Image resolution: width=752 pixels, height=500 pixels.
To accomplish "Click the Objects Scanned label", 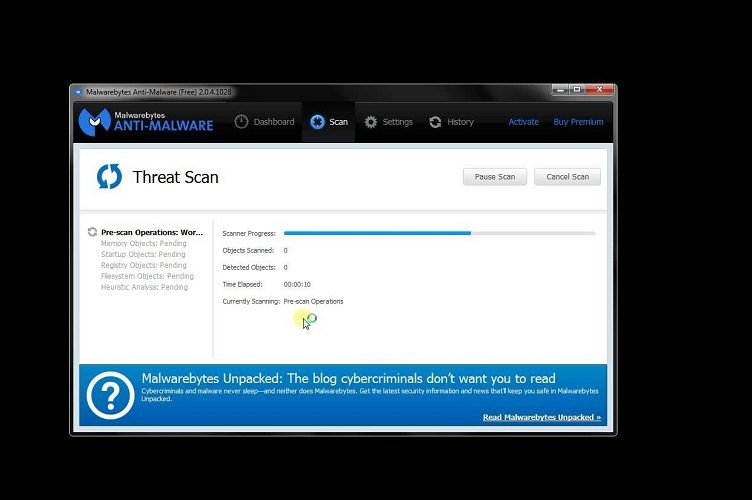I will [x=248, y=250].
